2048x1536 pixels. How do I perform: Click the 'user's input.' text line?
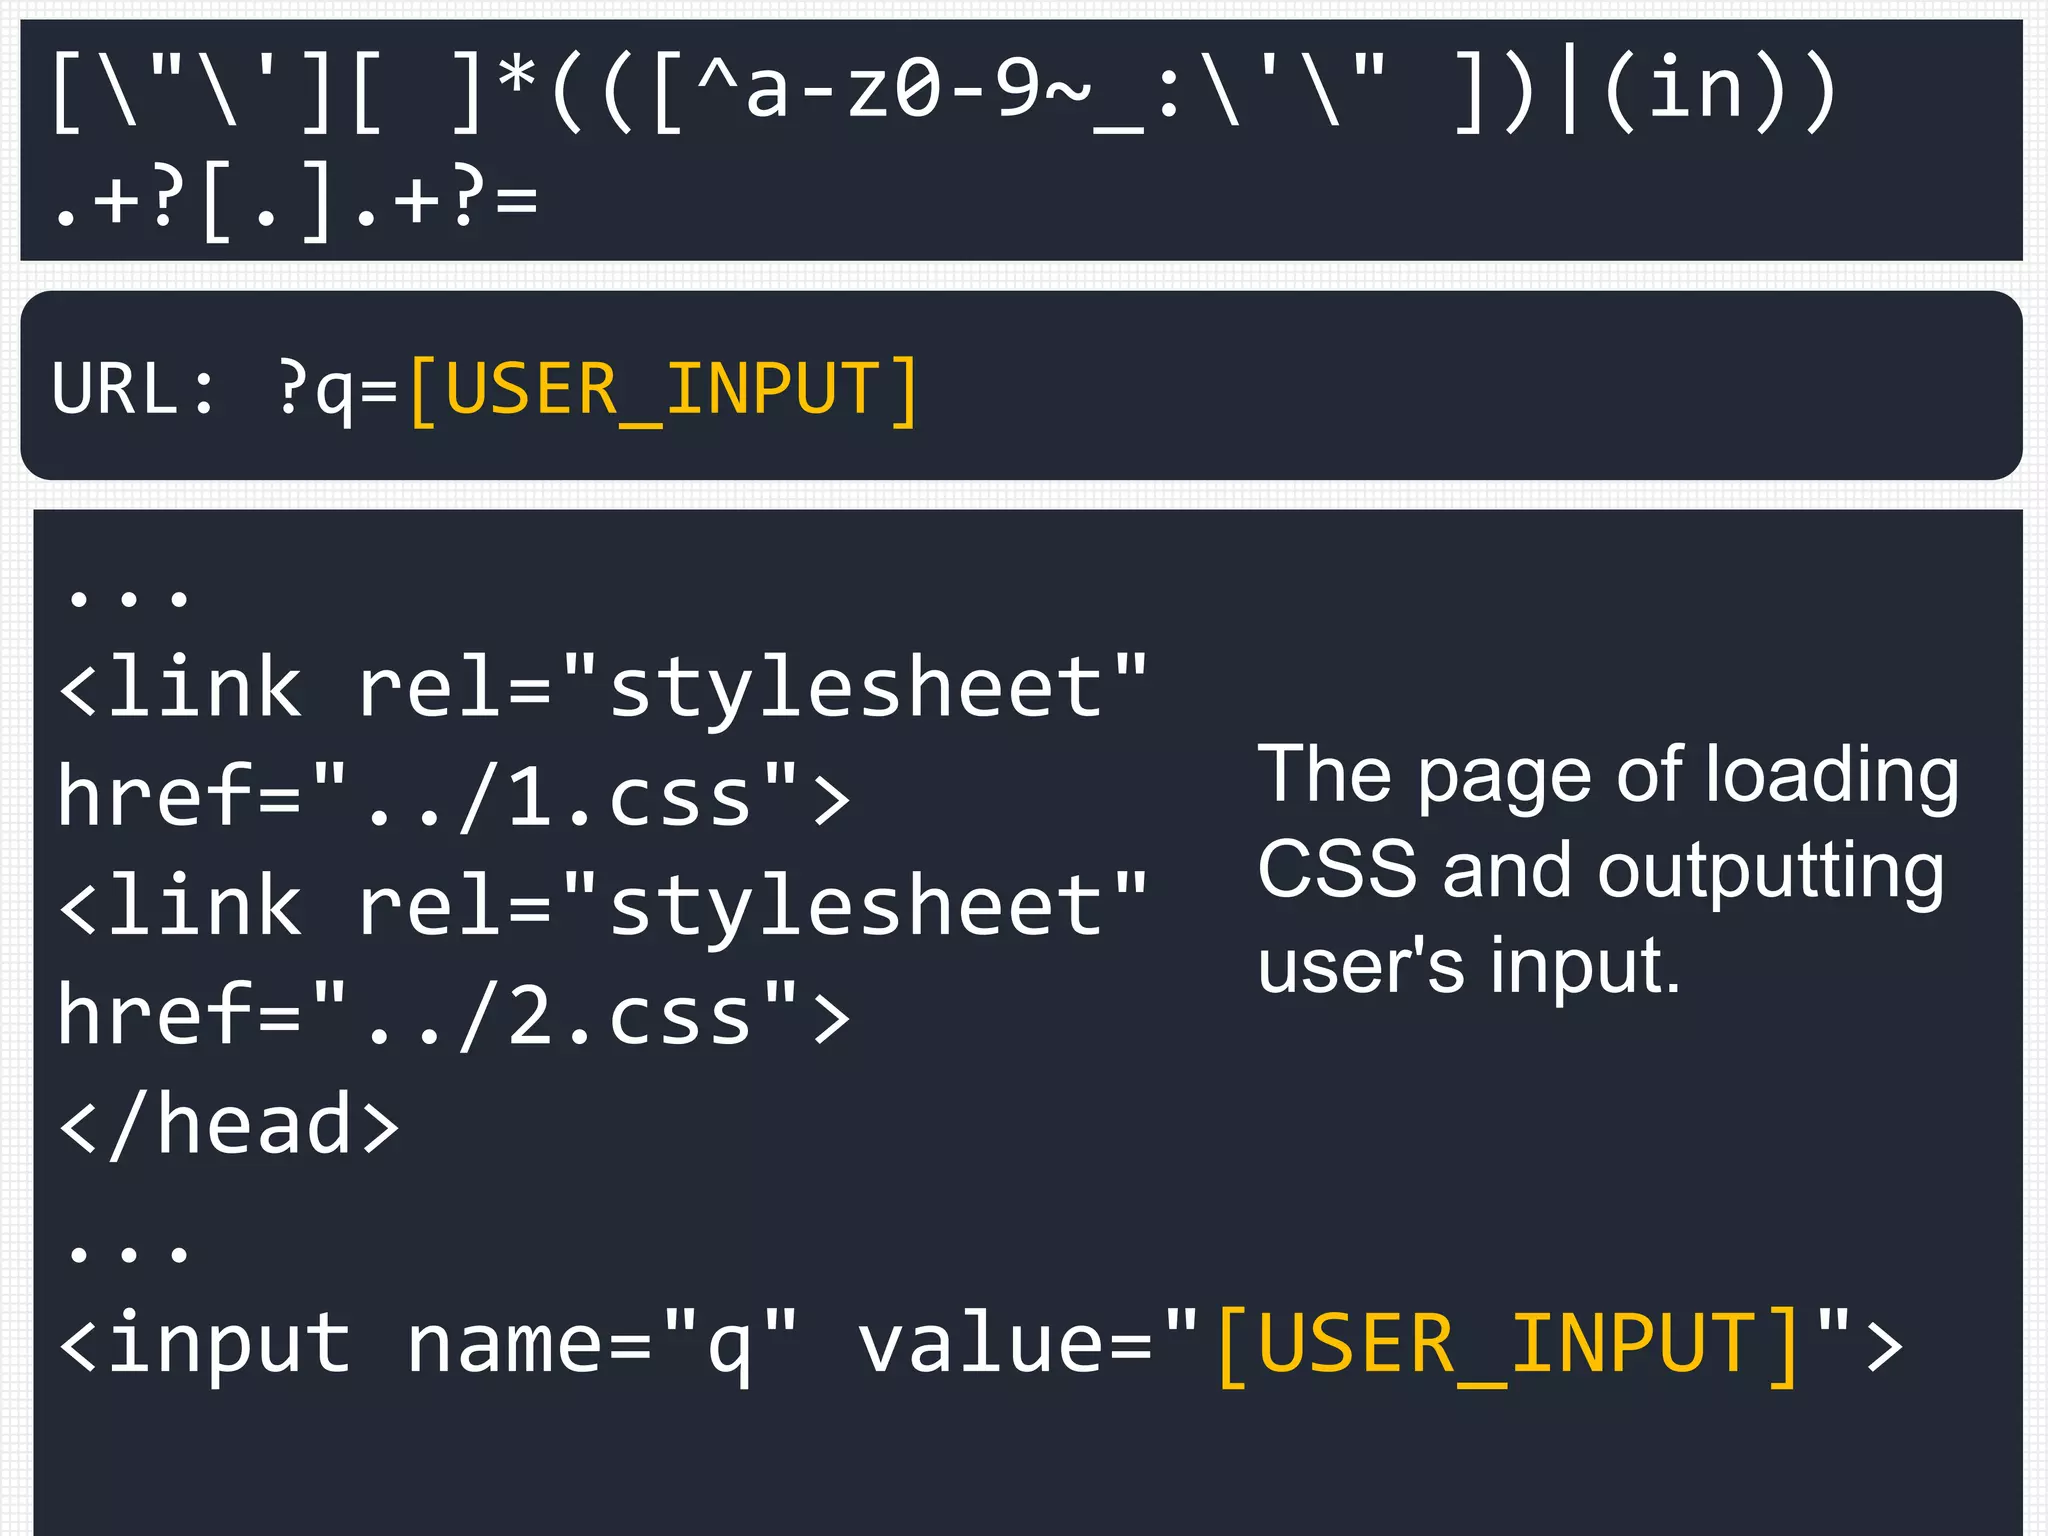pyautogui.click(x=1468, y=966)
